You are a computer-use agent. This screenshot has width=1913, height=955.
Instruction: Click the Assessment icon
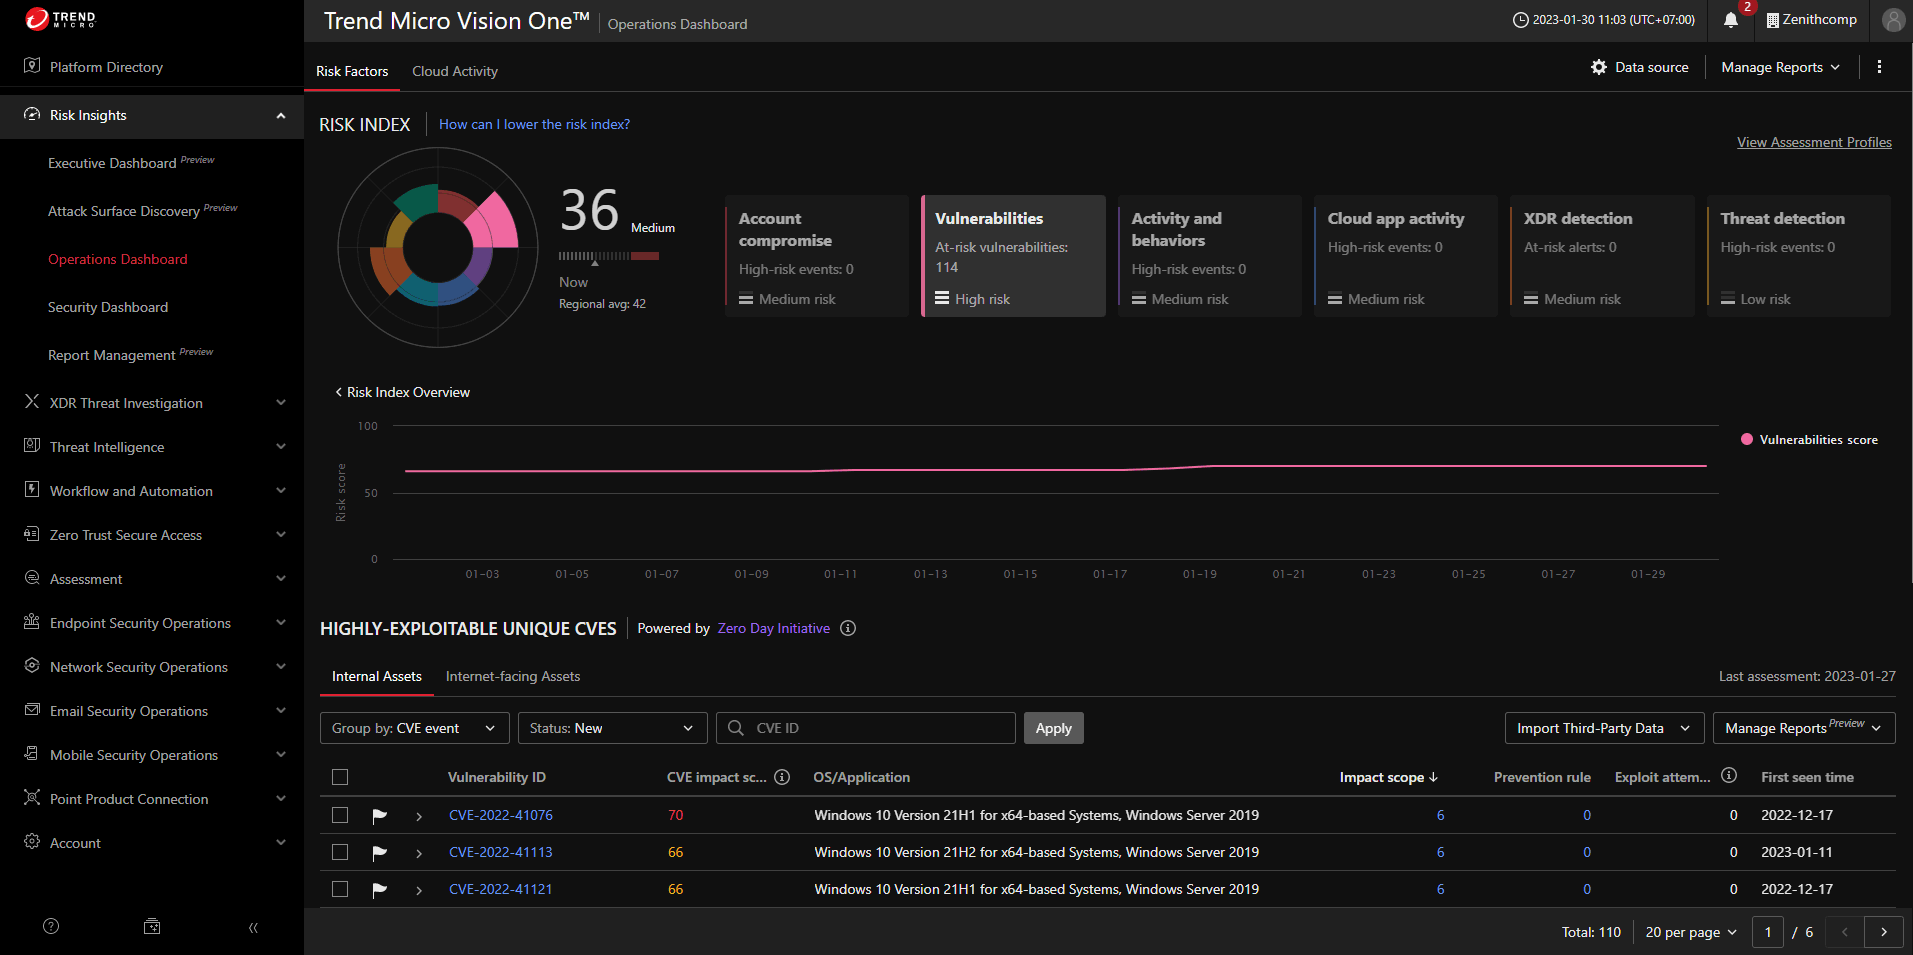(32, 578)
